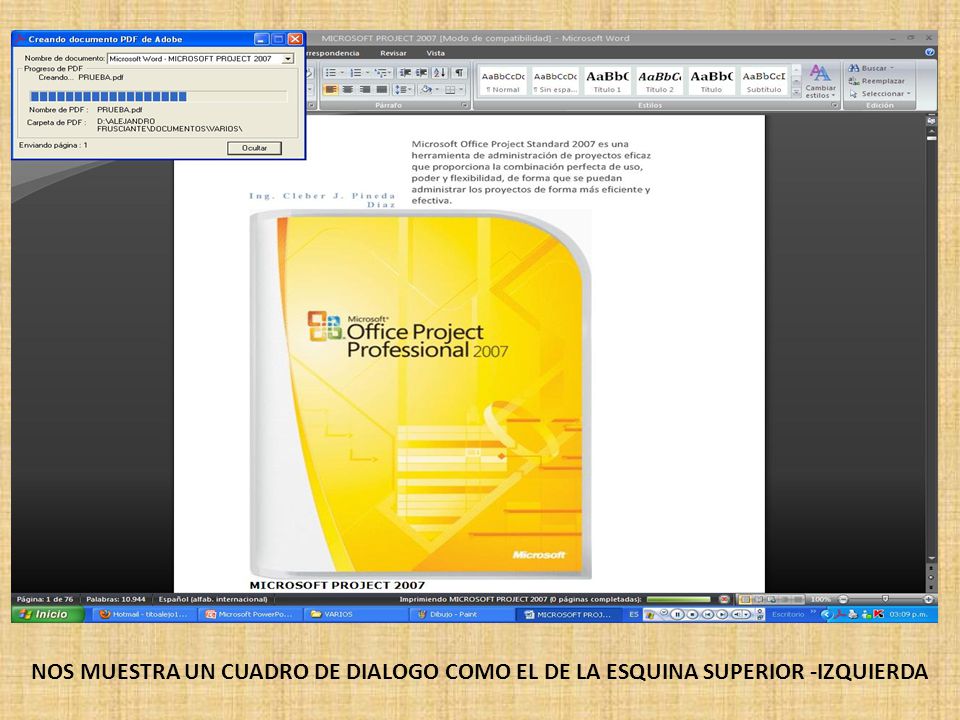Click the taskbar media stop button
Image resolution: width=960 pixels, height=720 pixels.
(692, 615)
